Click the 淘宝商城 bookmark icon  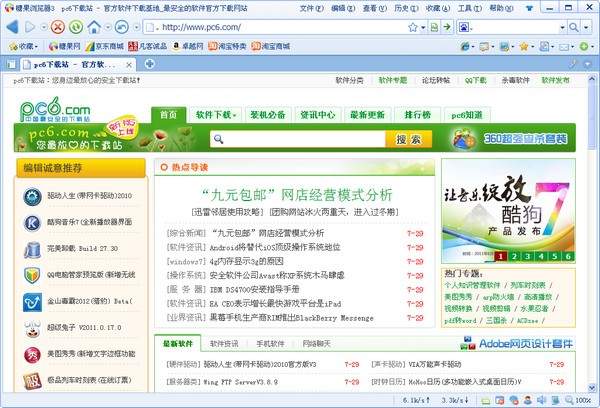pyautogui.click(x=256, y=46)
